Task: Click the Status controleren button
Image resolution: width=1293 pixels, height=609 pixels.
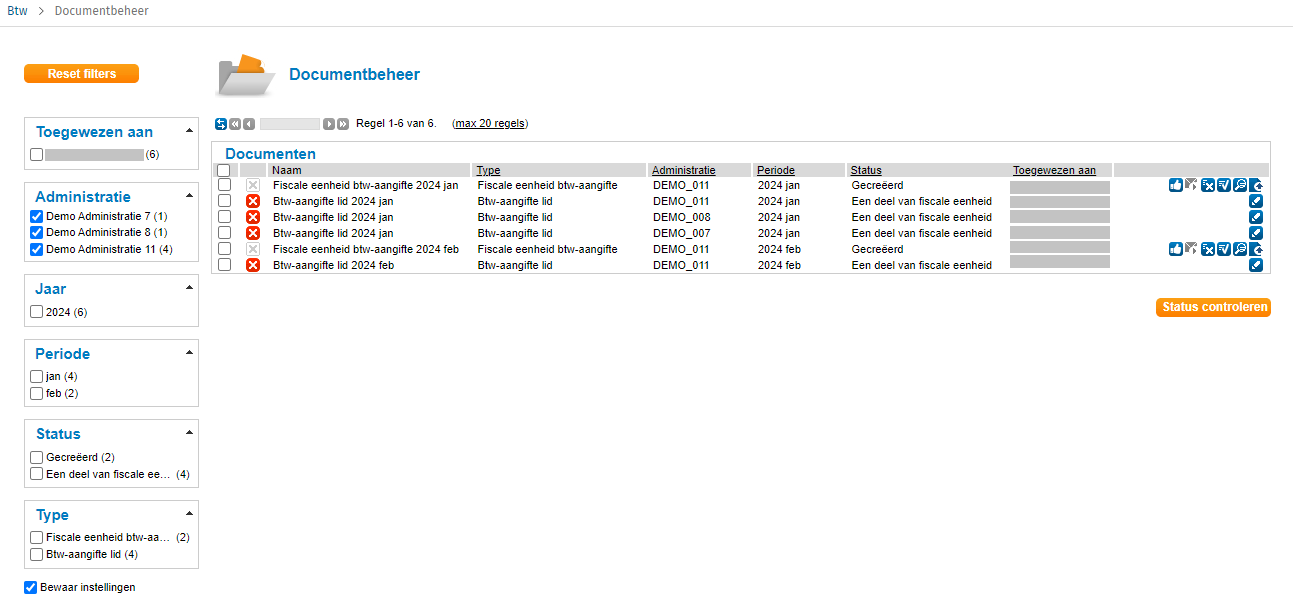Action: tap(1213, 308)
